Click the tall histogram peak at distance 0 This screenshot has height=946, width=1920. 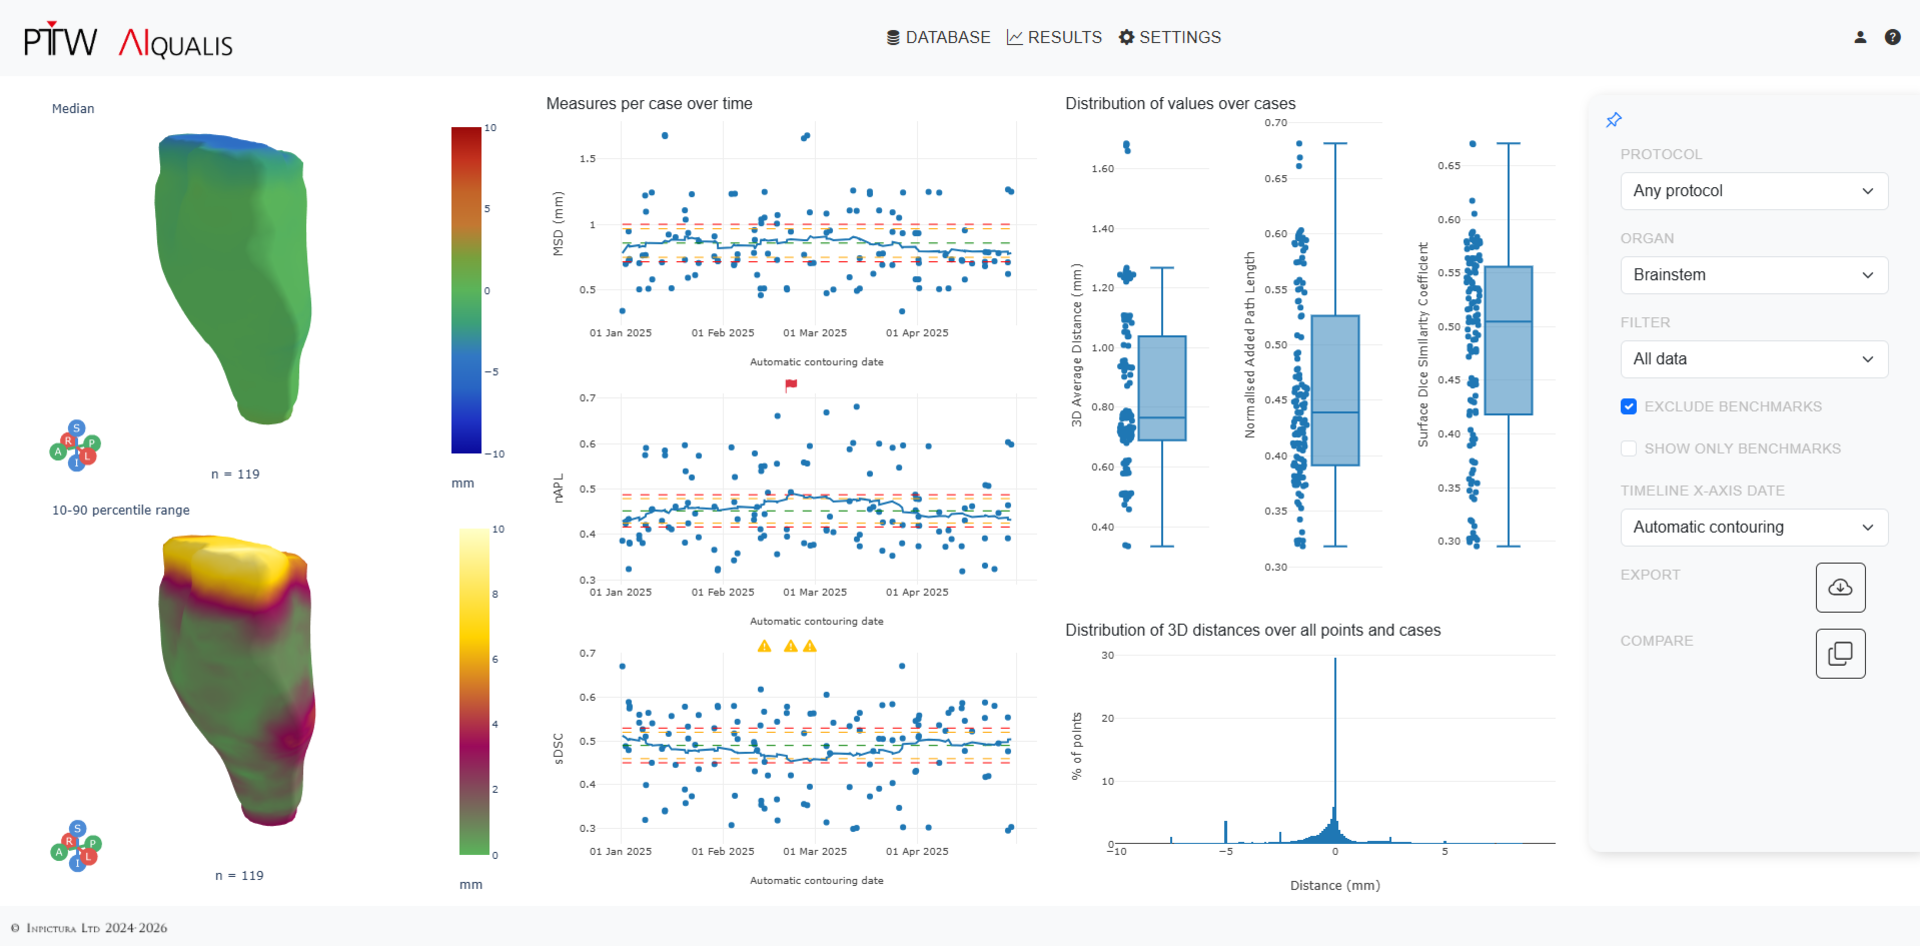point(1335,750)
